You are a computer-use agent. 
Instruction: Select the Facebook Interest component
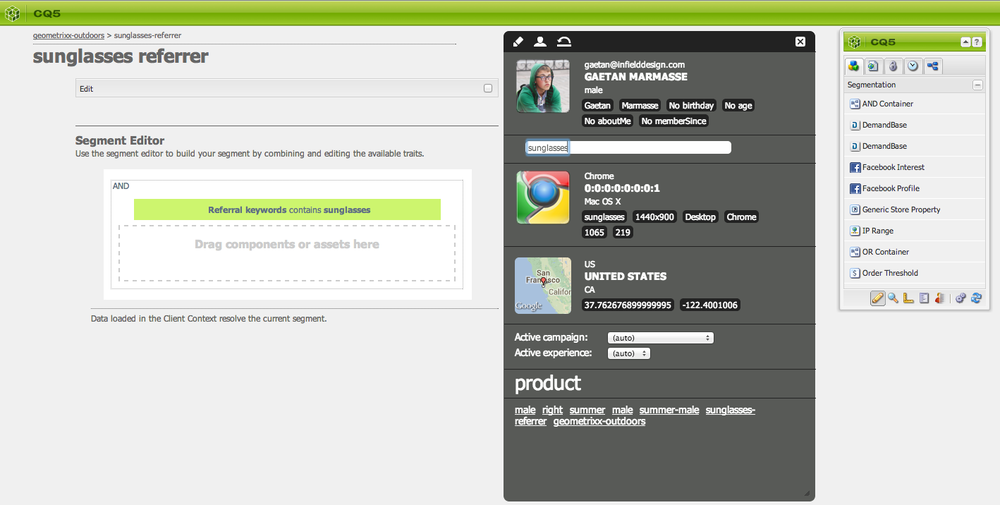point(915,167)
